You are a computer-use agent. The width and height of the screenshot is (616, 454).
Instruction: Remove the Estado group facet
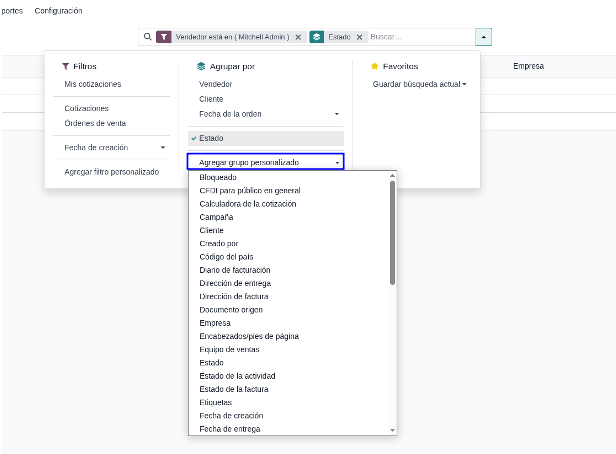(x=359, y=37)
